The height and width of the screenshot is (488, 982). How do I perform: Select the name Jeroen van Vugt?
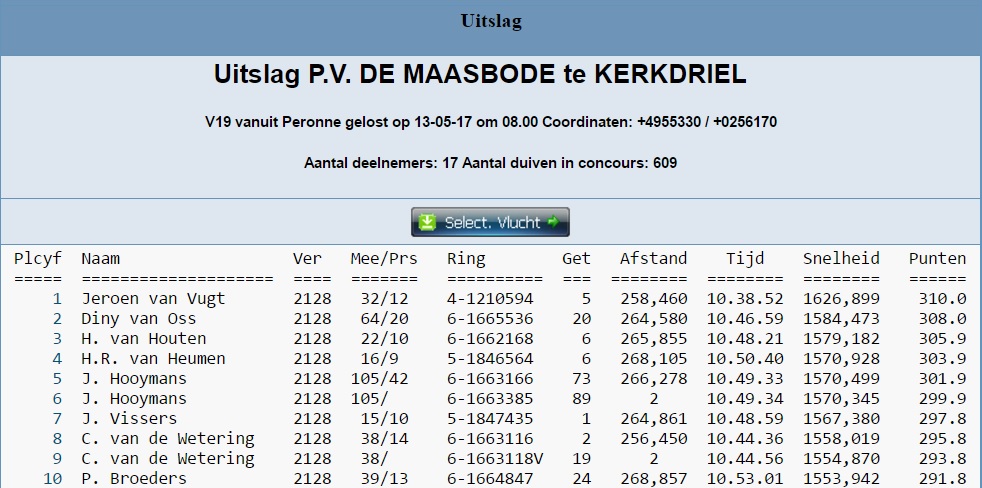tap(153, 299)
